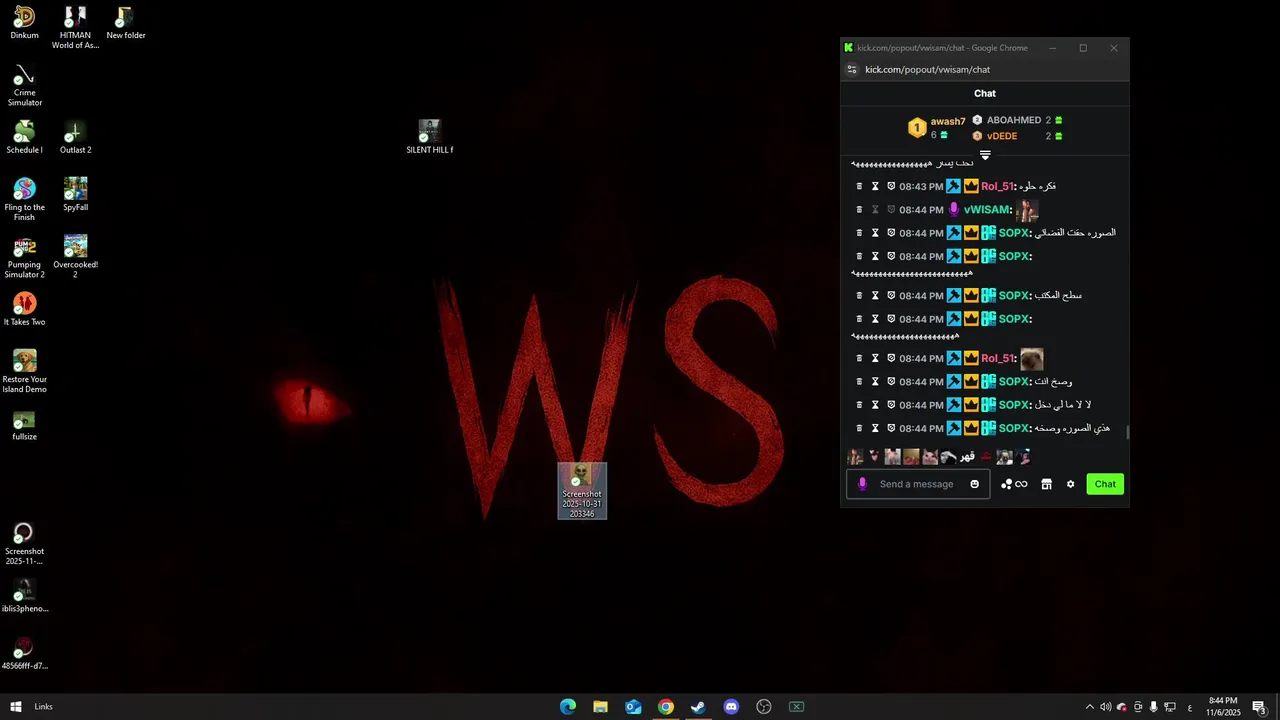Open the emoji picker in the message box

(x=975, y=484)
